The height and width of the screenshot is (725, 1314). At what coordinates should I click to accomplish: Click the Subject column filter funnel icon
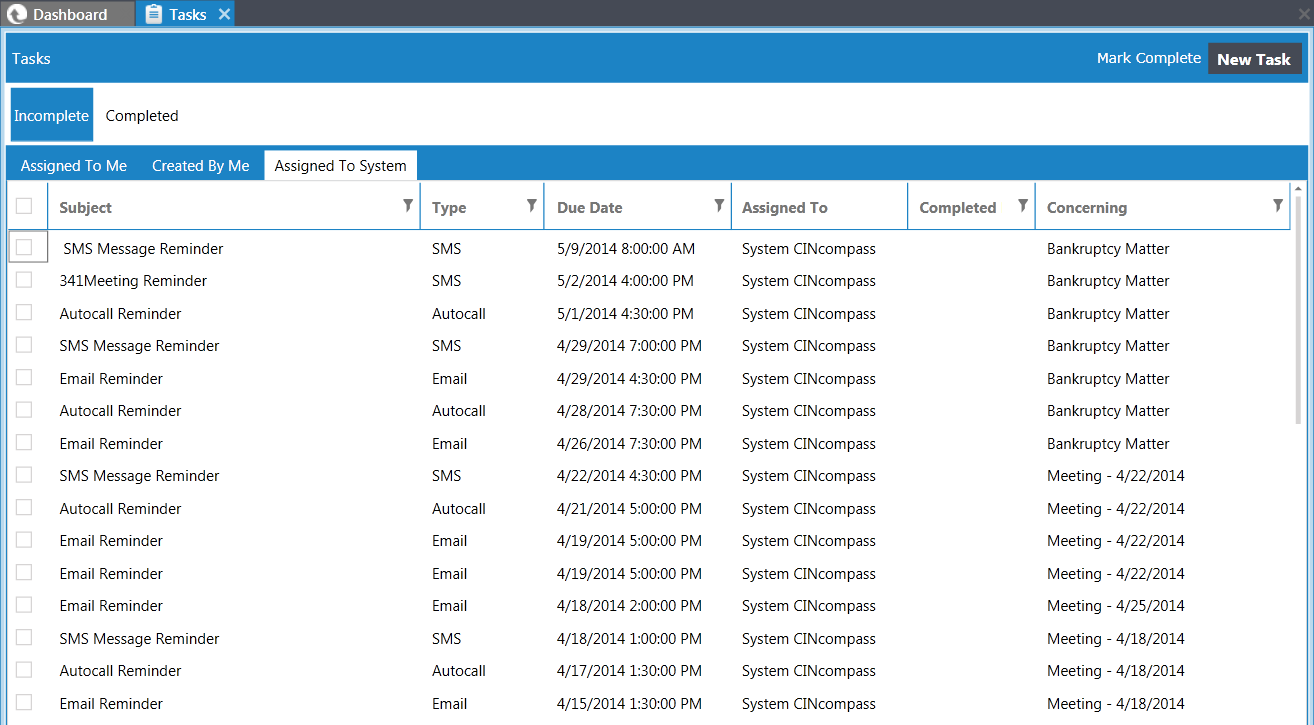tap(407, 205)
